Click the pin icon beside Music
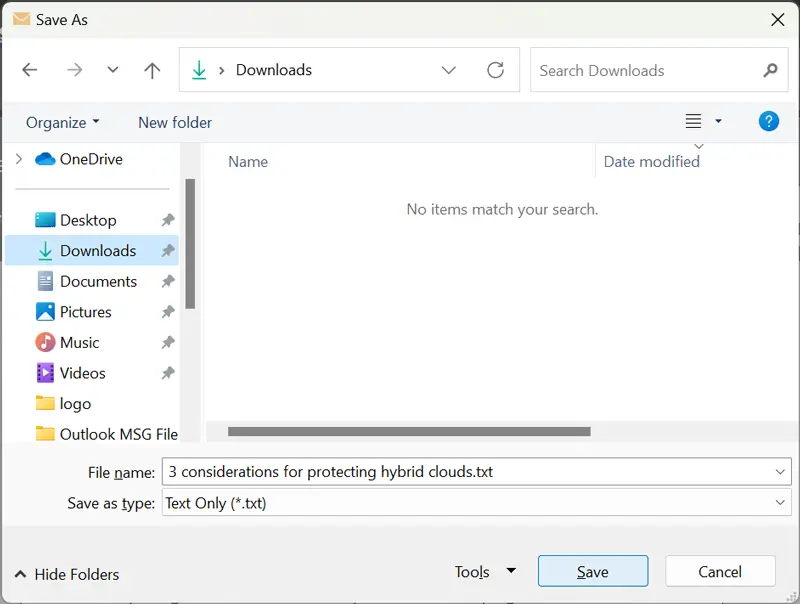 tap(168, 343)
